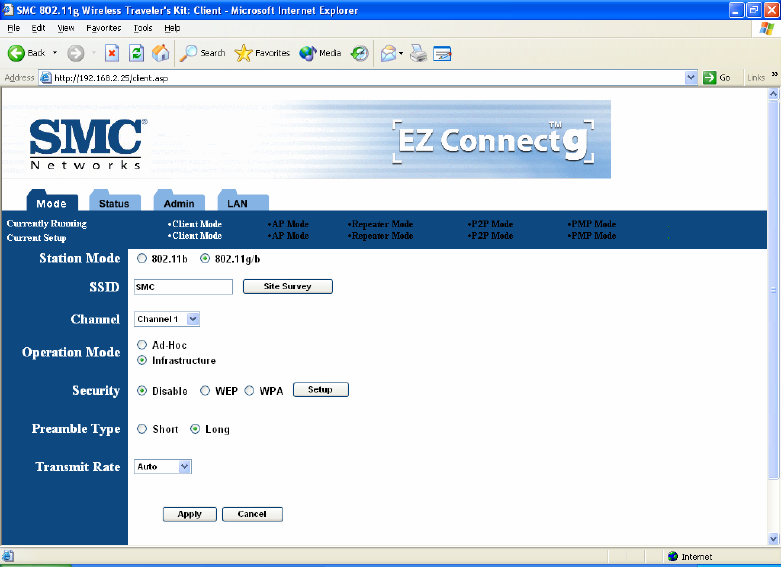781x567 pixels.
Task: Choose Ad-Hoc operation mode
Action: point(142,345)
